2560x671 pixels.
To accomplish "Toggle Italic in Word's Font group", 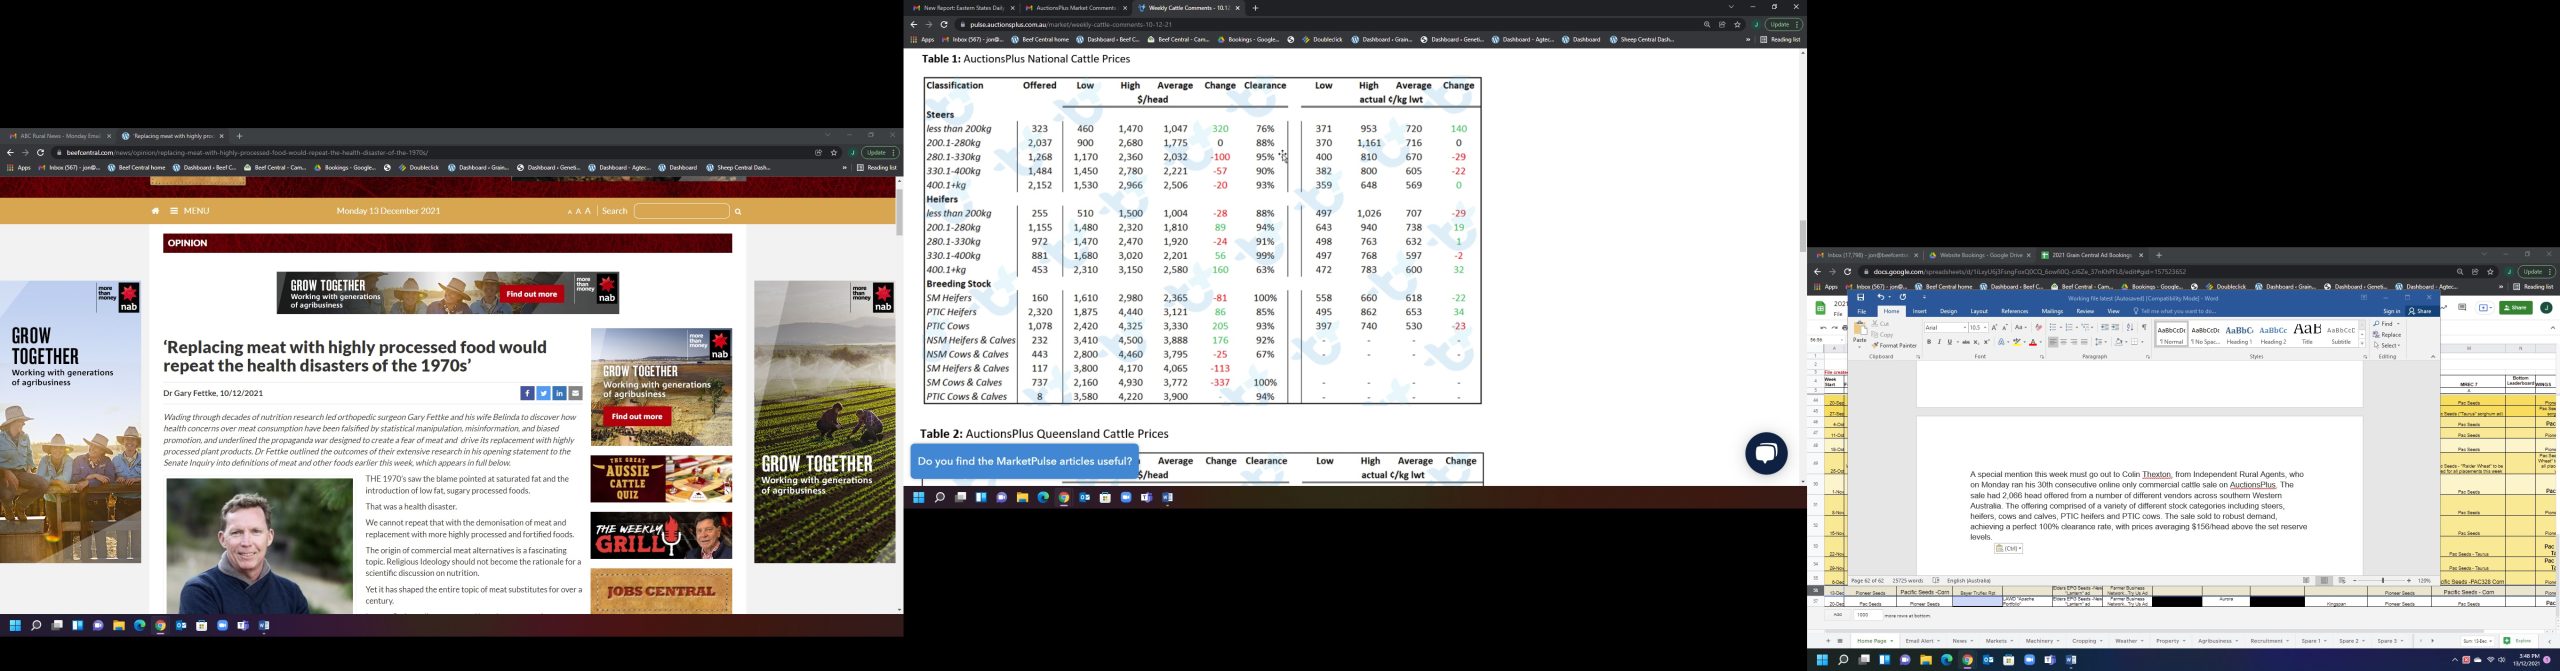I will [1939, 342].
